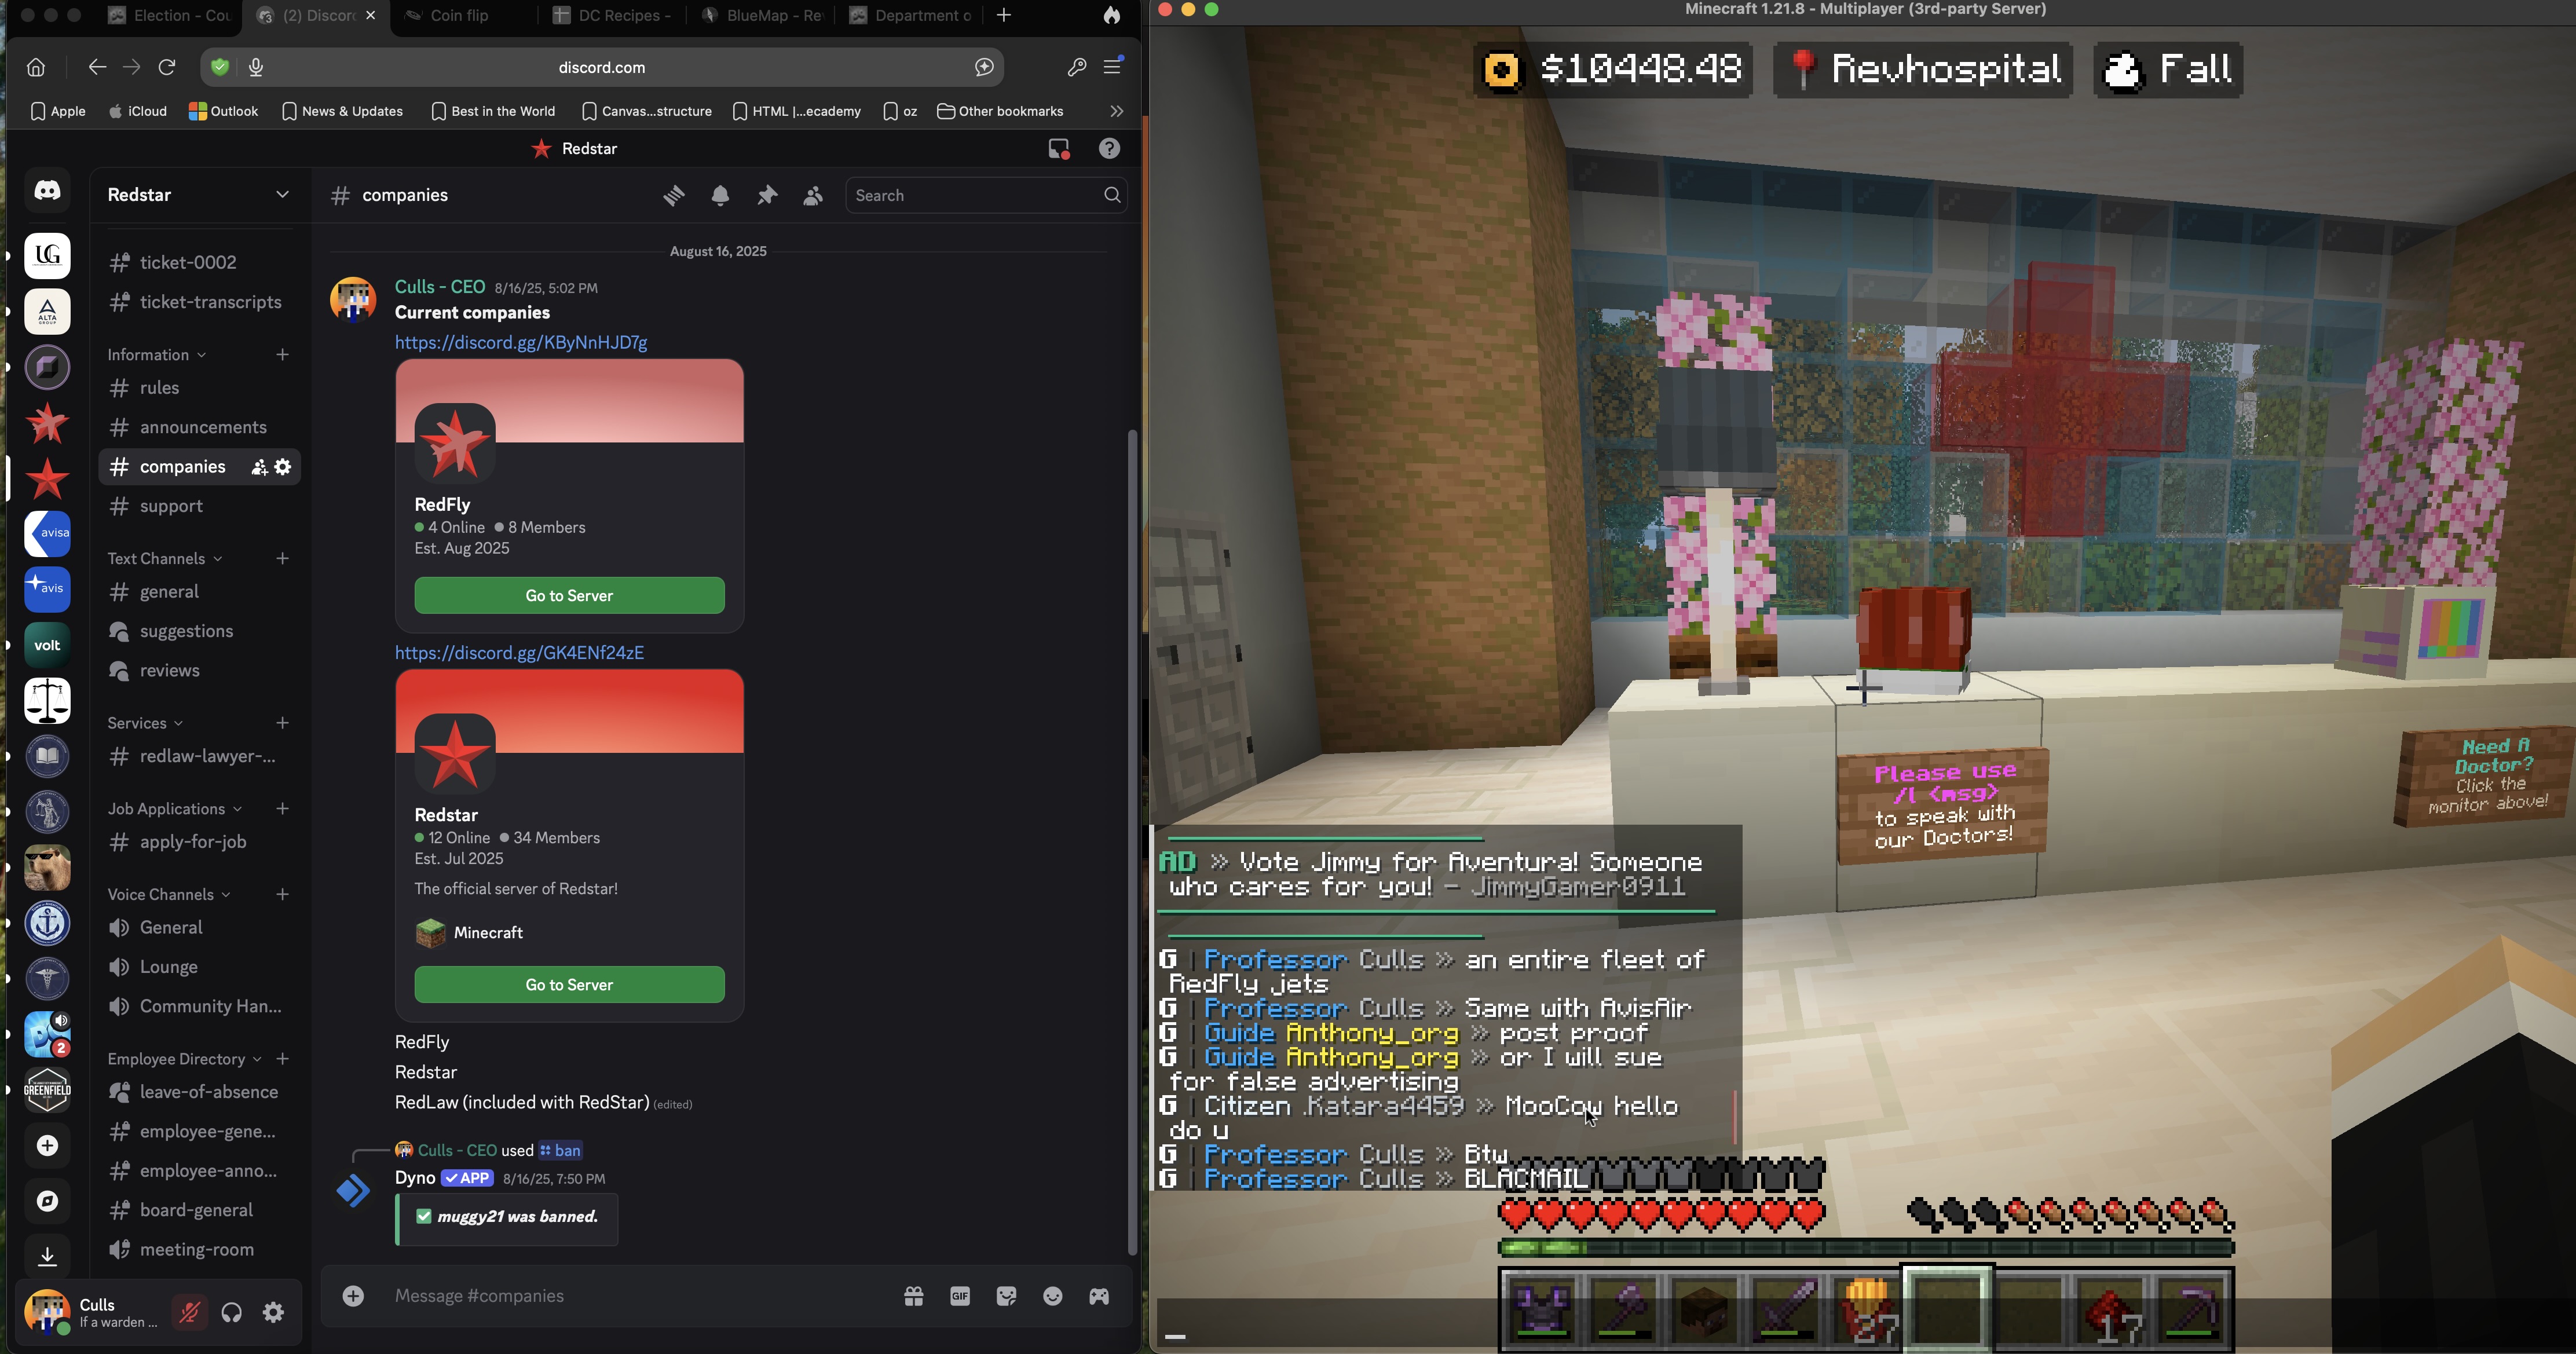
Task: Click the Discord Search field
Action: tap(986, 196)
